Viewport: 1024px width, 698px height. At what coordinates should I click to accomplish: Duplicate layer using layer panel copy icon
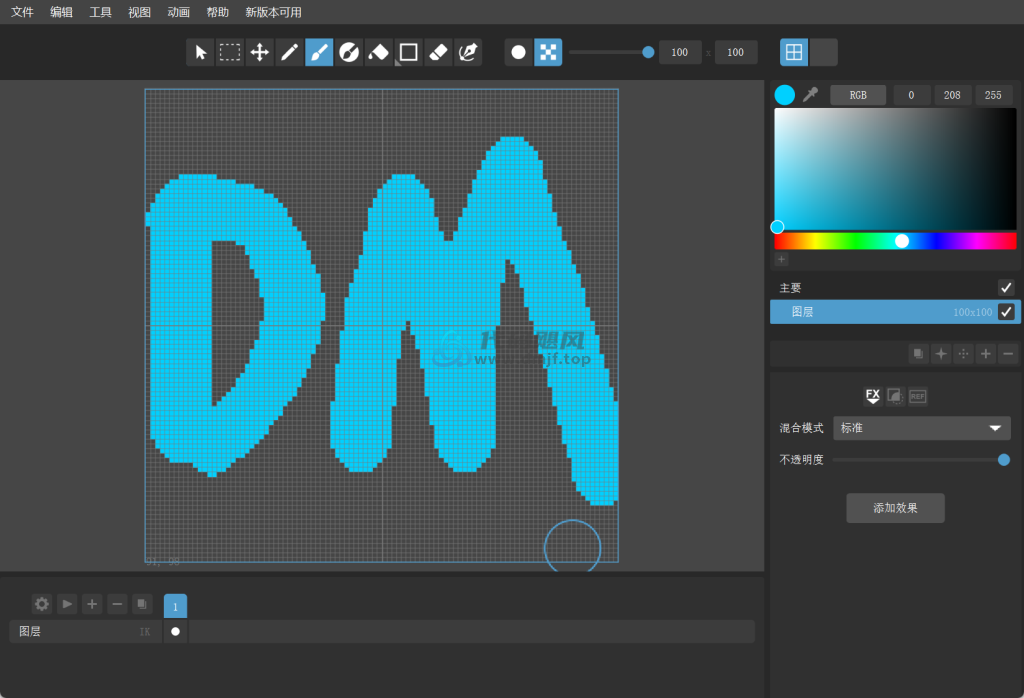tap(919, 354)
